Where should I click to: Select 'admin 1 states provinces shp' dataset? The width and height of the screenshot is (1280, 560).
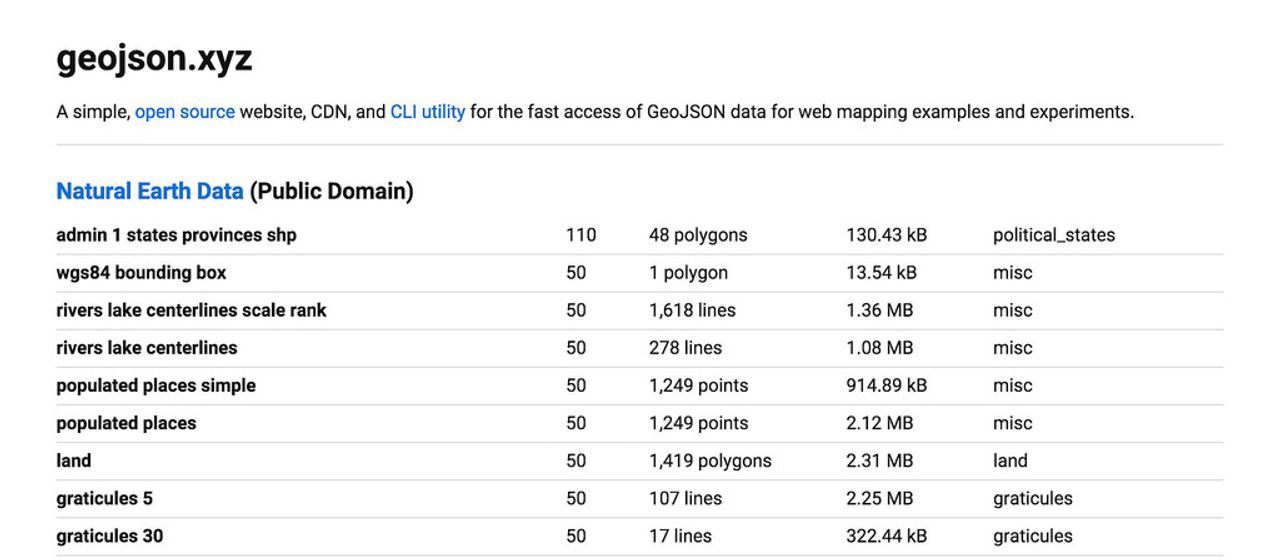tap(176, 235)
